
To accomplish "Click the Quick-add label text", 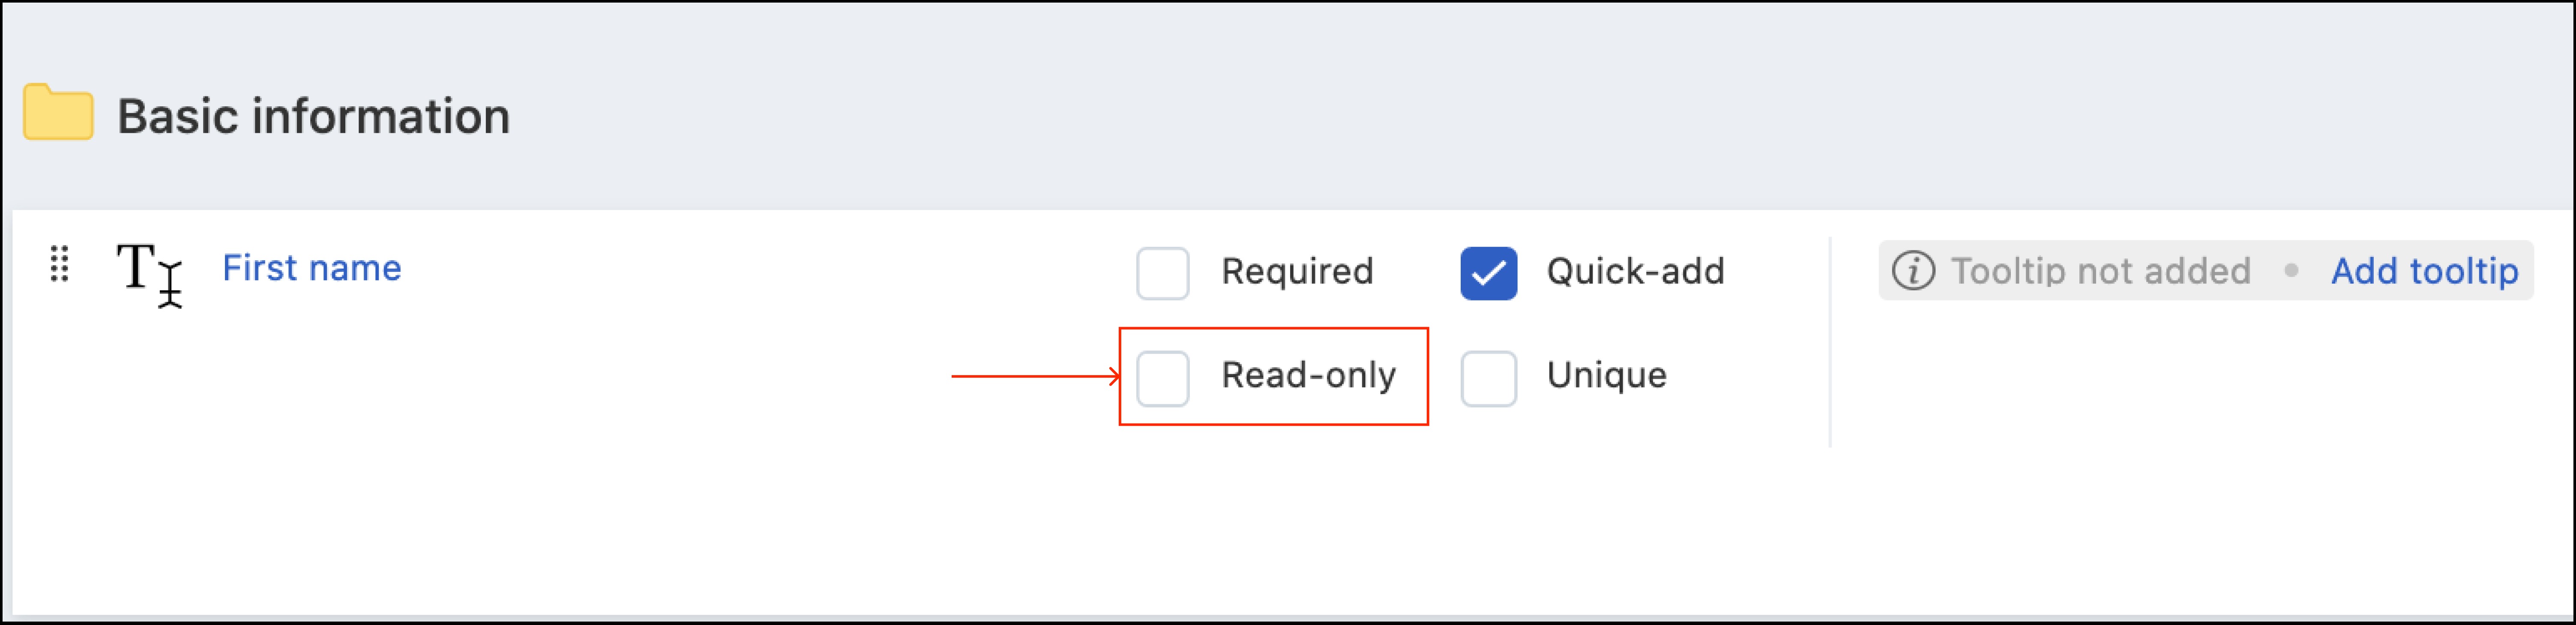I will tap(1635, 271).
